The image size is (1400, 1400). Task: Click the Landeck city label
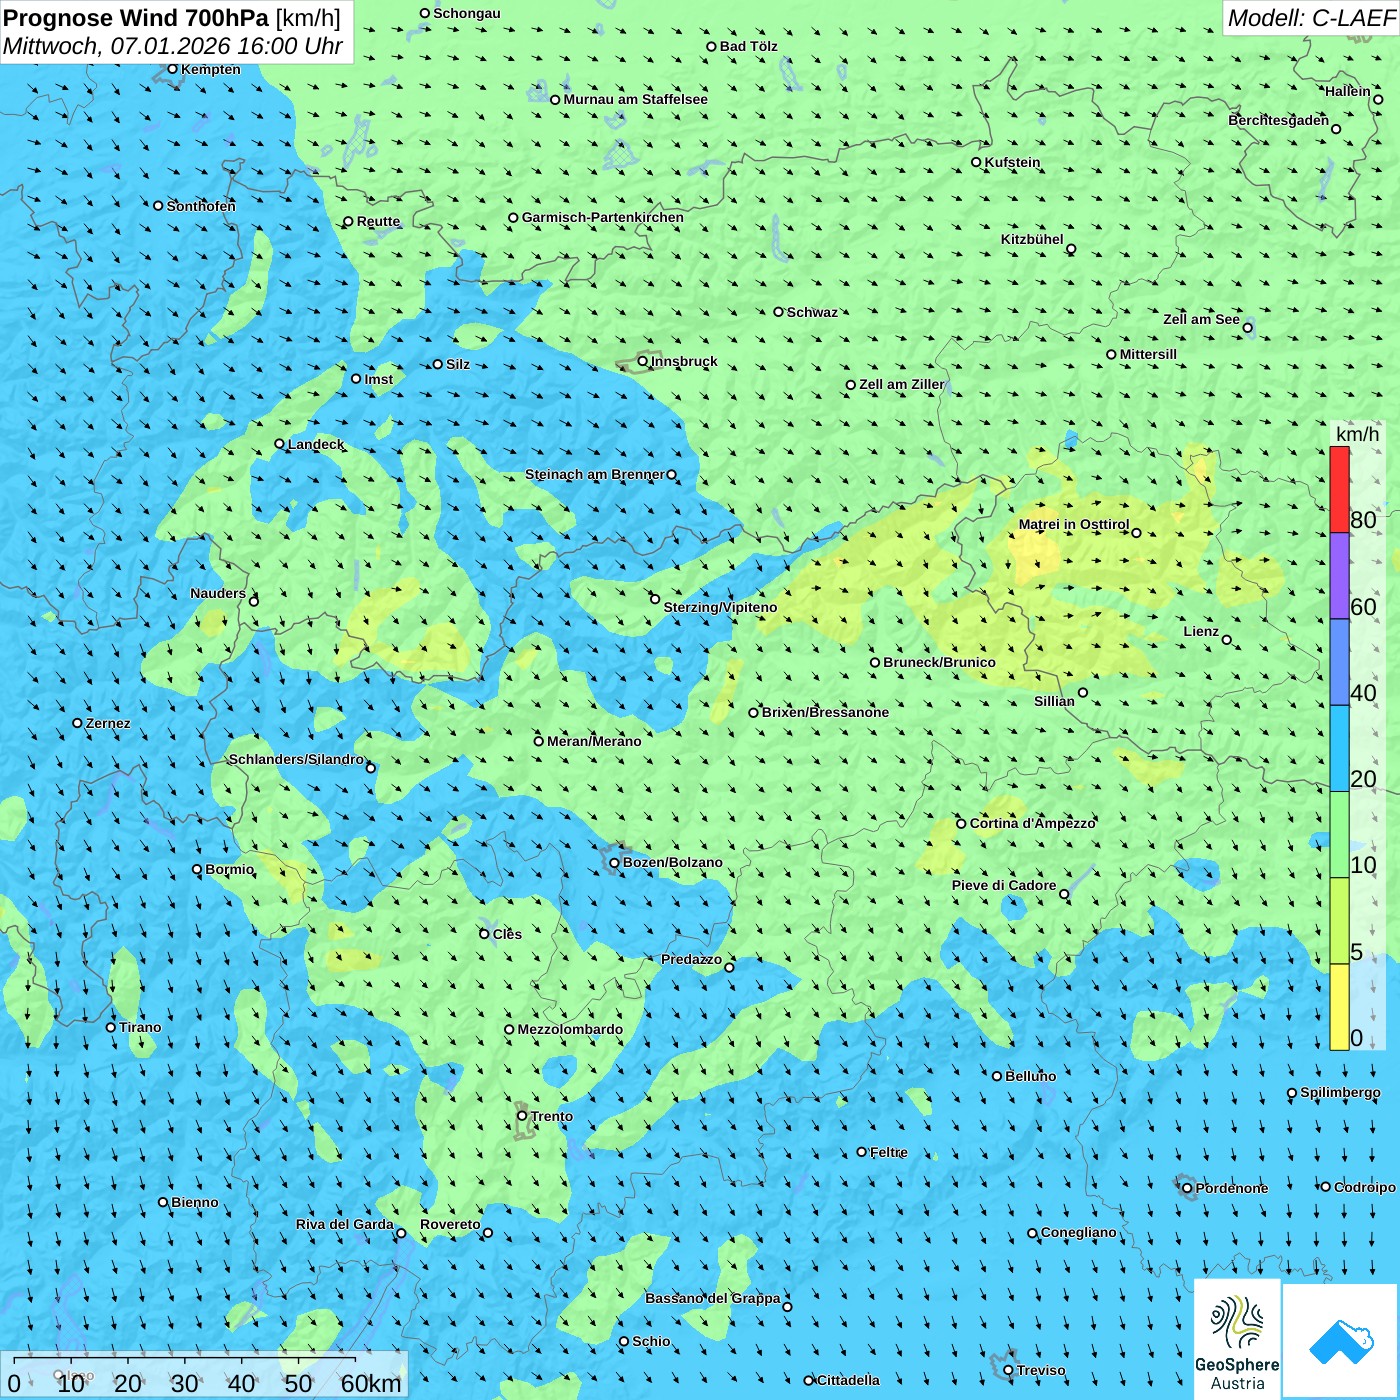316,444
